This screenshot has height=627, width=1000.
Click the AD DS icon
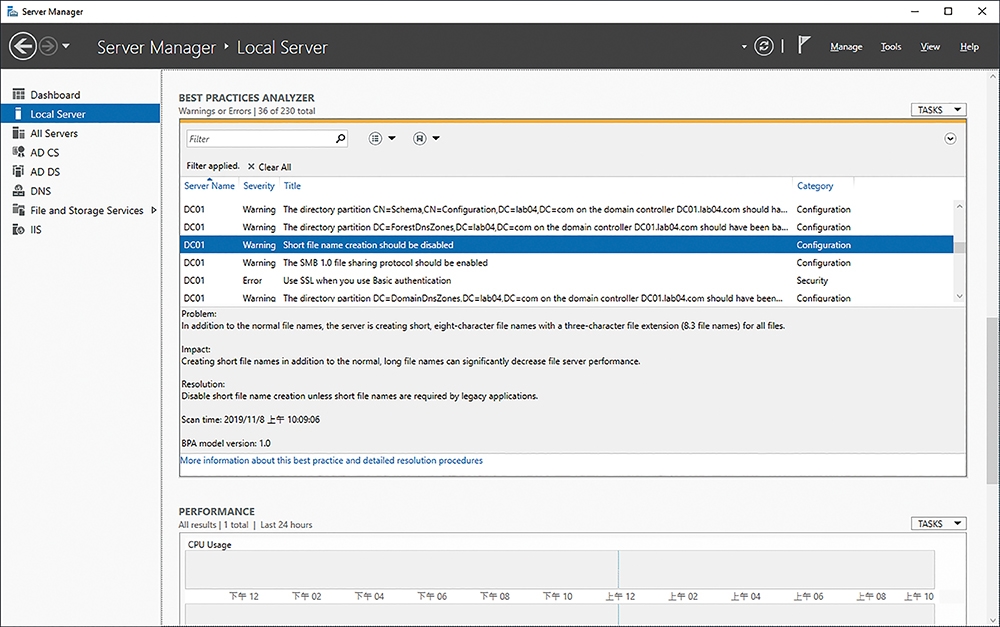point(18,171)
